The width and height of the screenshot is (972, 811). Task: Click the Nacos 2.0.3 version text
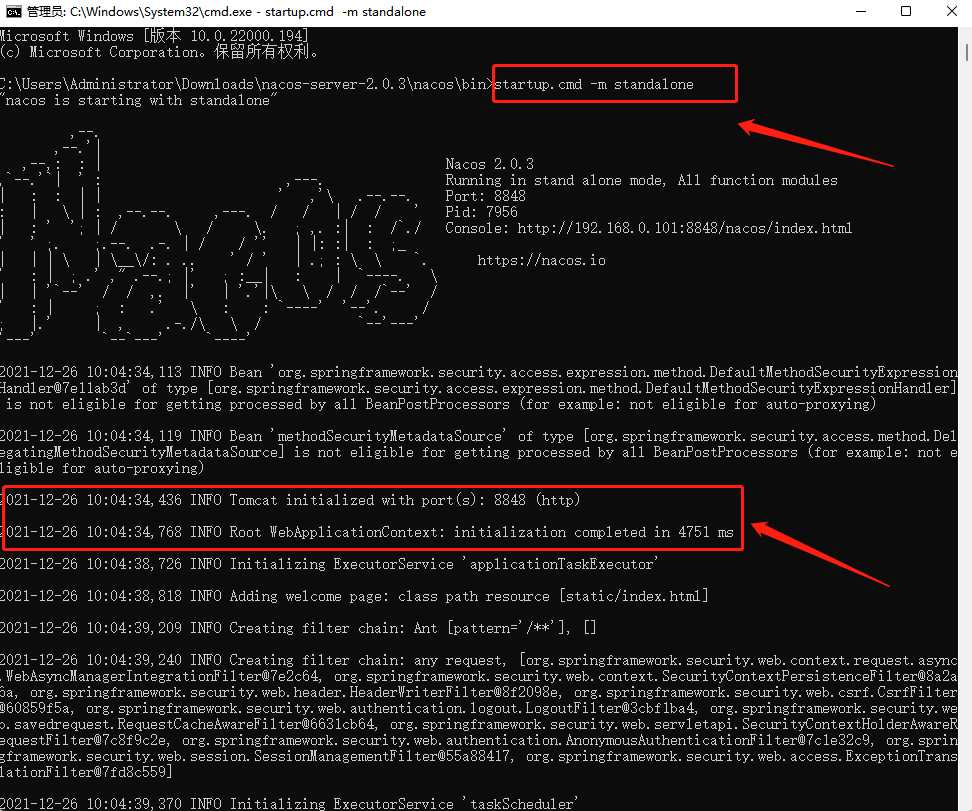pyautogui.click(x=488, y=164)
